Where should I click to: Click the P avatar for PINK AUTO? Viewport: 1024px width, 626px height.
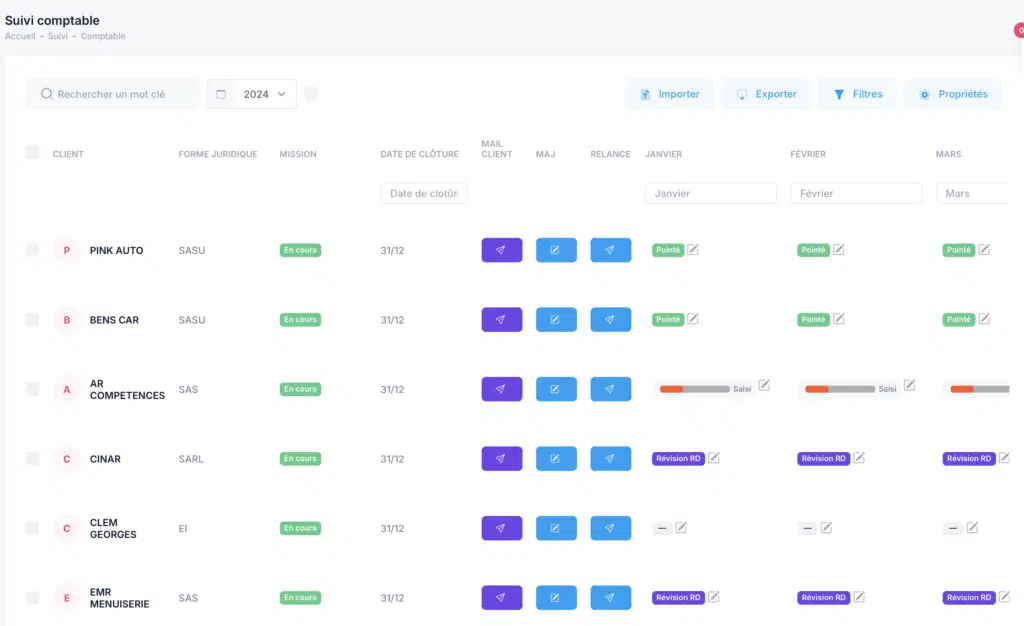pos(67,250)
